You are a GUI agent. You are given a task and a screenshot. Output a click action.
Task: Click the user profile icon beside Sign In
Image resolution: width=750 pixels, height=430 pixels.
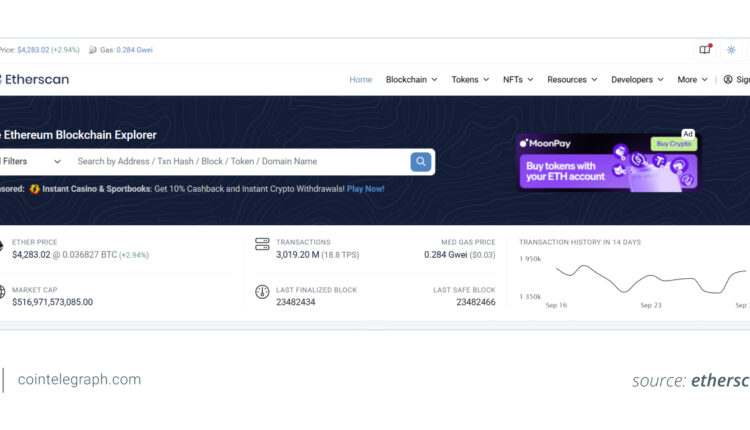[727, 80]
